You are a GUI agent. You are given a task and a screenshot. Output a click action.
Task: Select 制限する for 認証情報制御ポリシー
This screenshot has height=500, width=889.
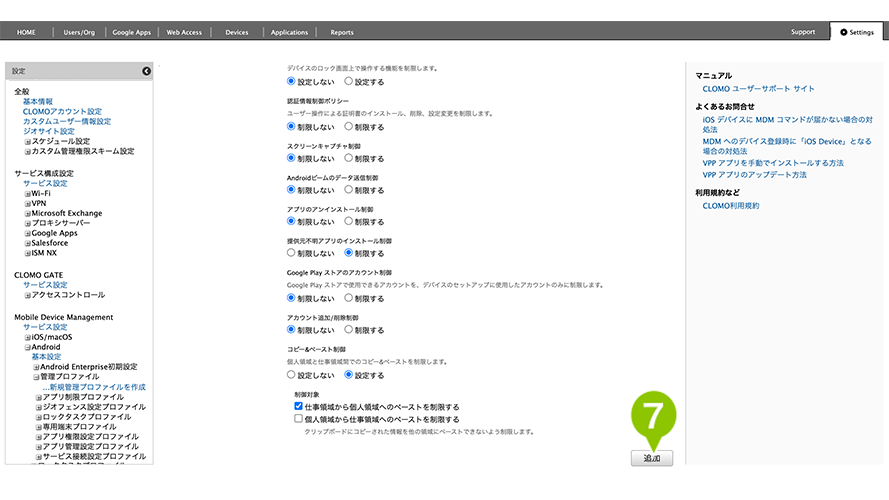(x=349, y=126)
